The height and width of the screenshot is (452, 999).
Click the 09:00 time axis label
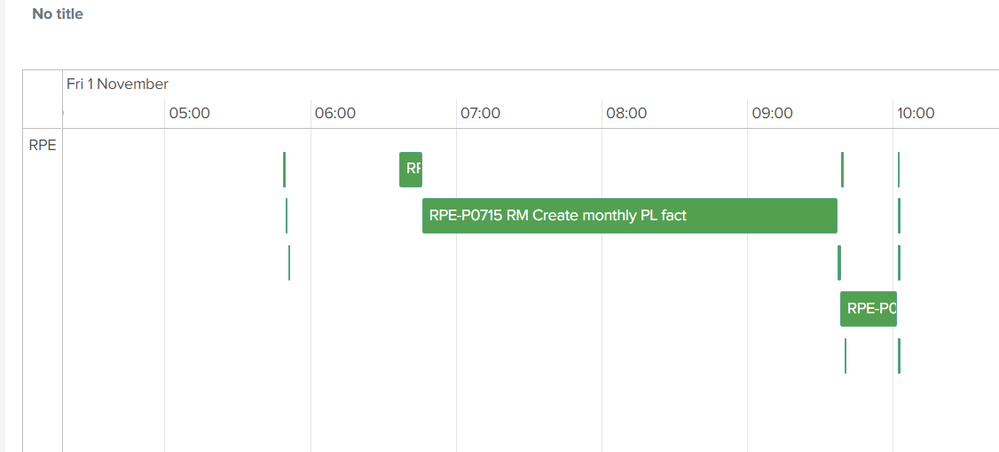pyautogui.click(x=772, y=113)
